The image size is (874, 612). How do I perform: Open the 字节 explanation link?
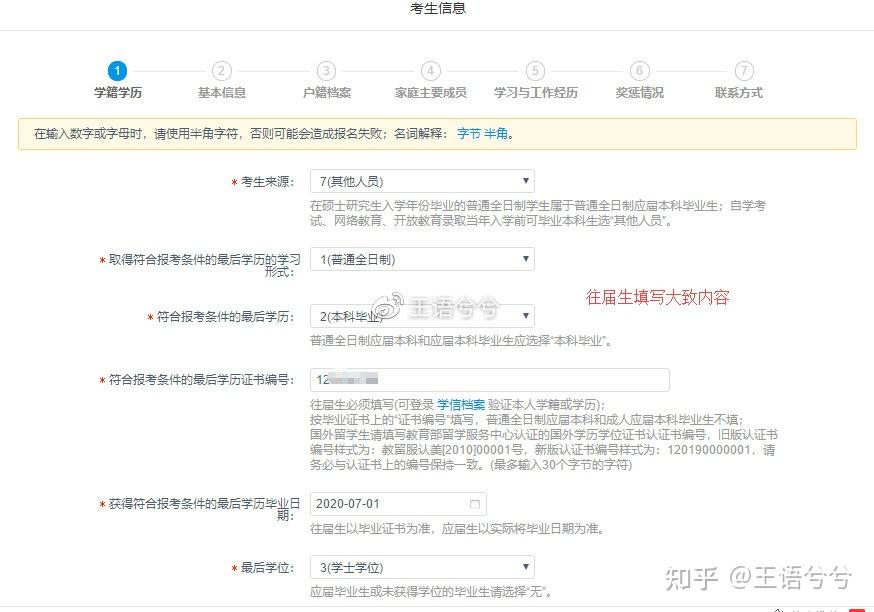pyautogui.click(x=469, y=134)
